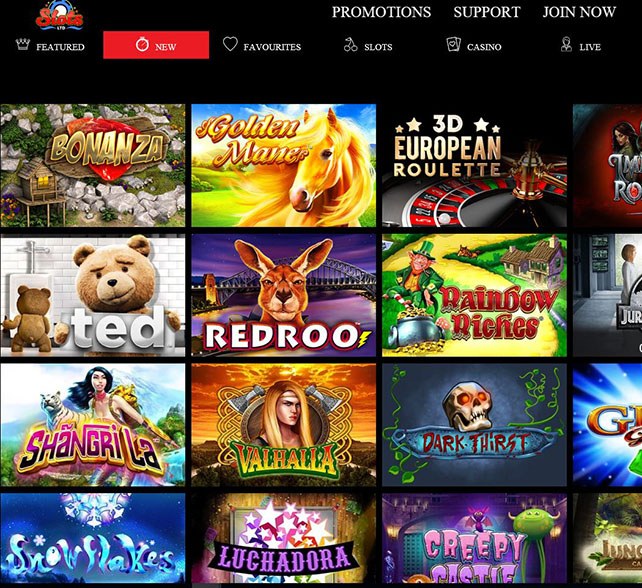This screenshot has height=588, width=642.
Task: Switch to the Favourites tab
Action: (262, 45)
